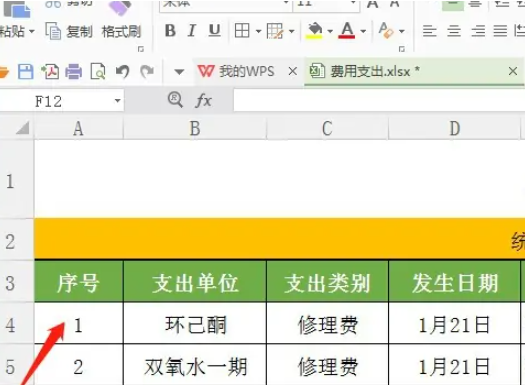Select row 1 header
Image resolution: width=528 pixels, height=385 pixels.
pos(17,179)
